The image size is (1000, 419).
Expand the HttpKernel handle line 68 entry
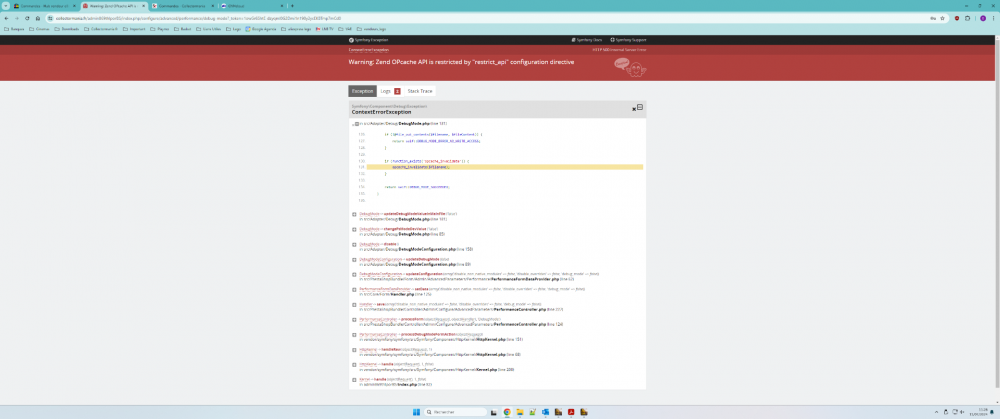coord(355,365)
